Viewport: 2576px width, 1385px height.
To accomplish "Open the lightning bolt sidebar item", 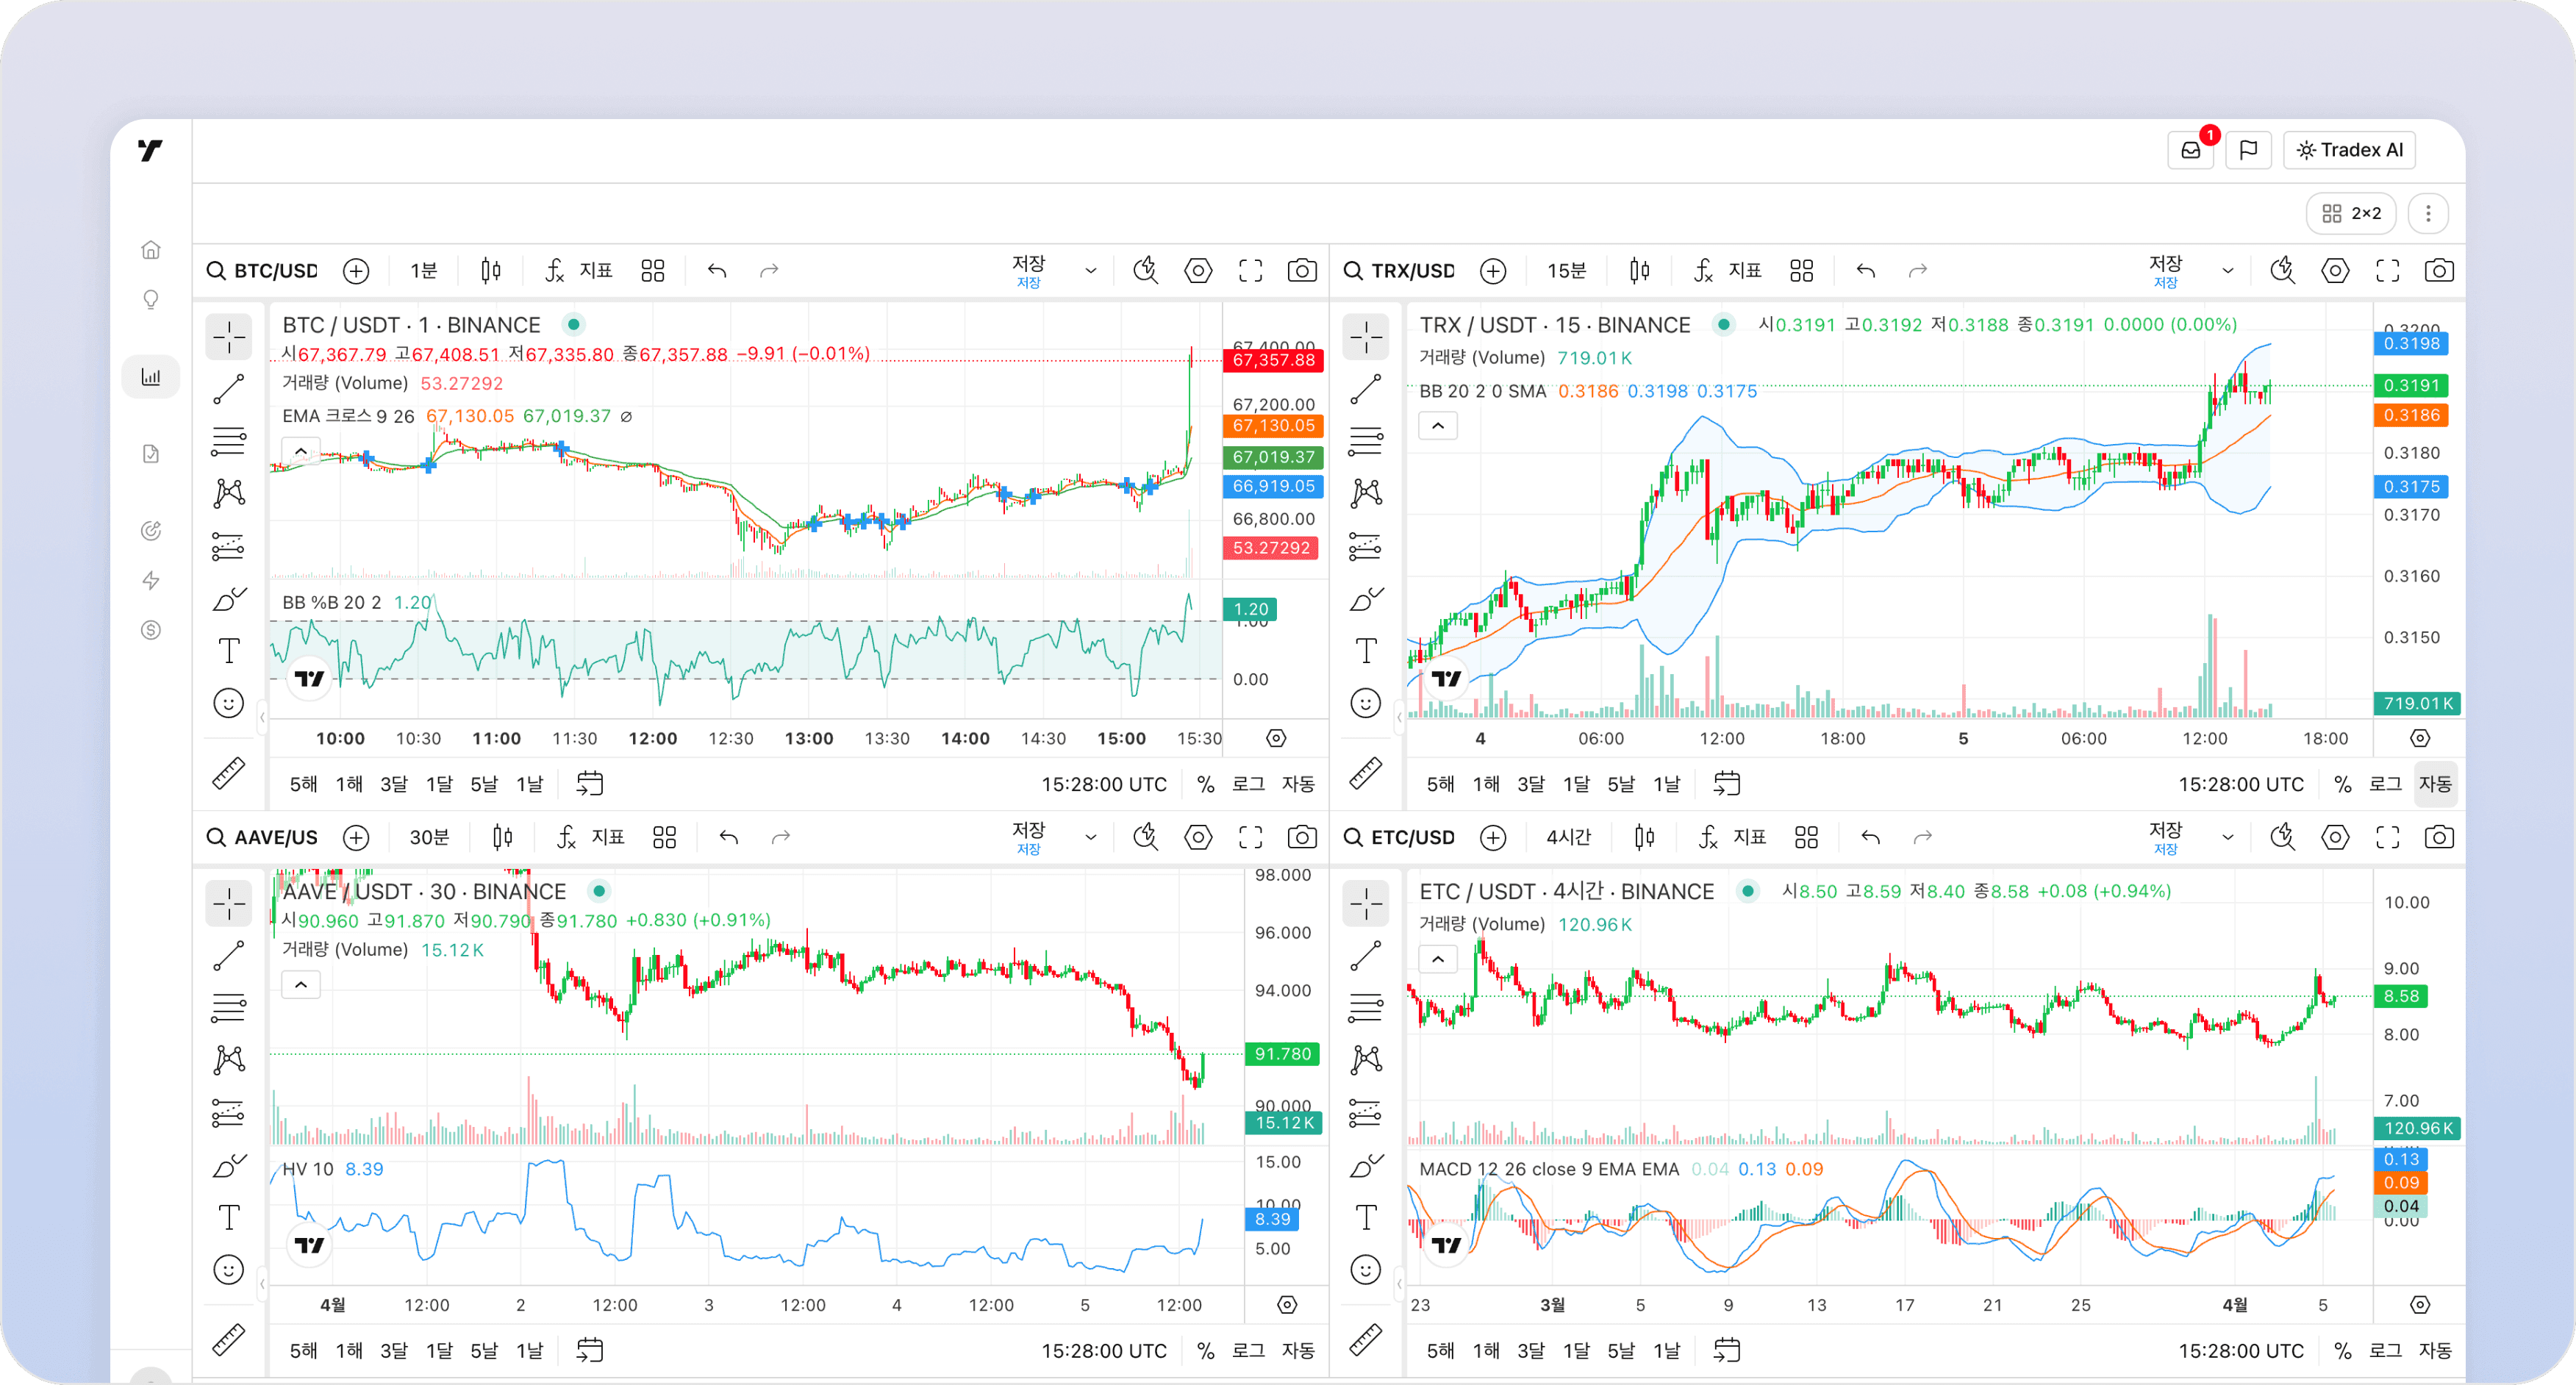I will coord(151,580).
